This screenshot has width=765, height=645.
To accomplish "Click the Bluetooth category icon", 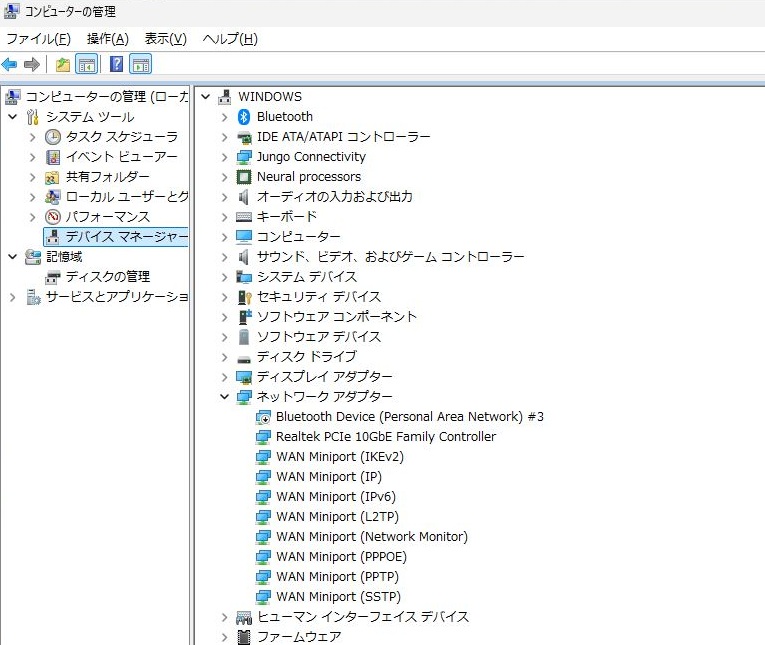I will [244, 117].
